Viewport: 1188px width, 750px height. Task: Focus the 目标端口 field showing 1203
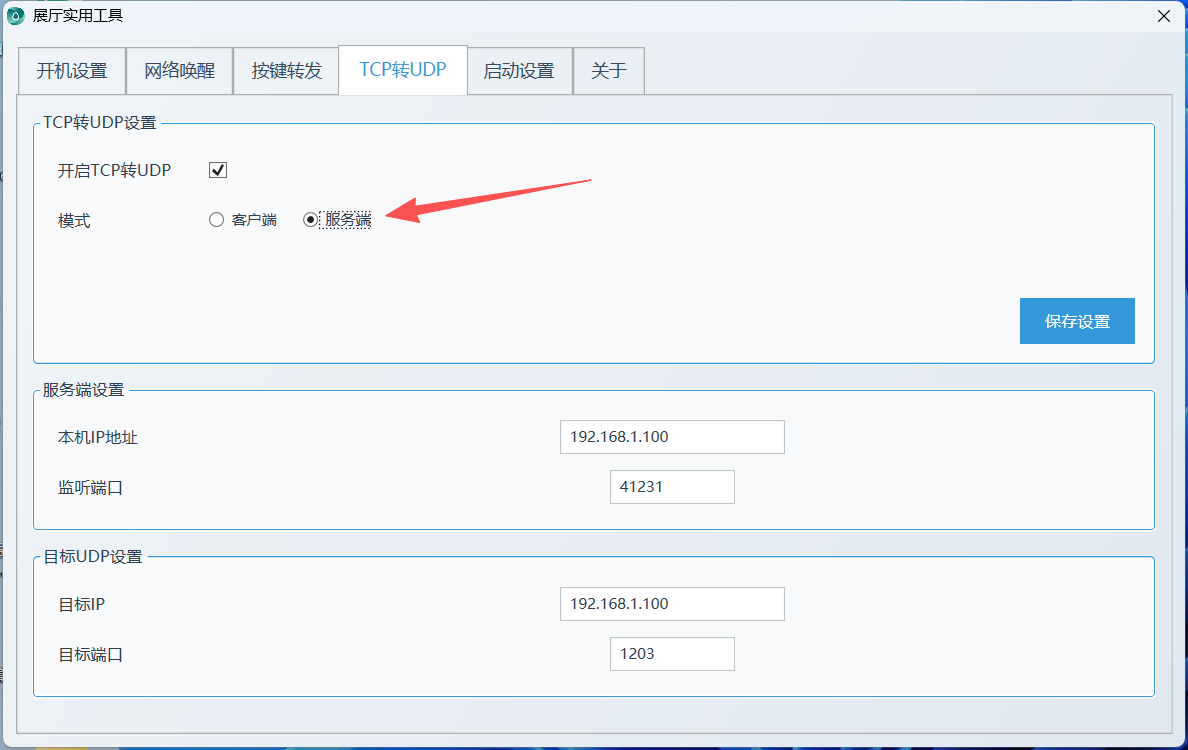tap(672, 654)
